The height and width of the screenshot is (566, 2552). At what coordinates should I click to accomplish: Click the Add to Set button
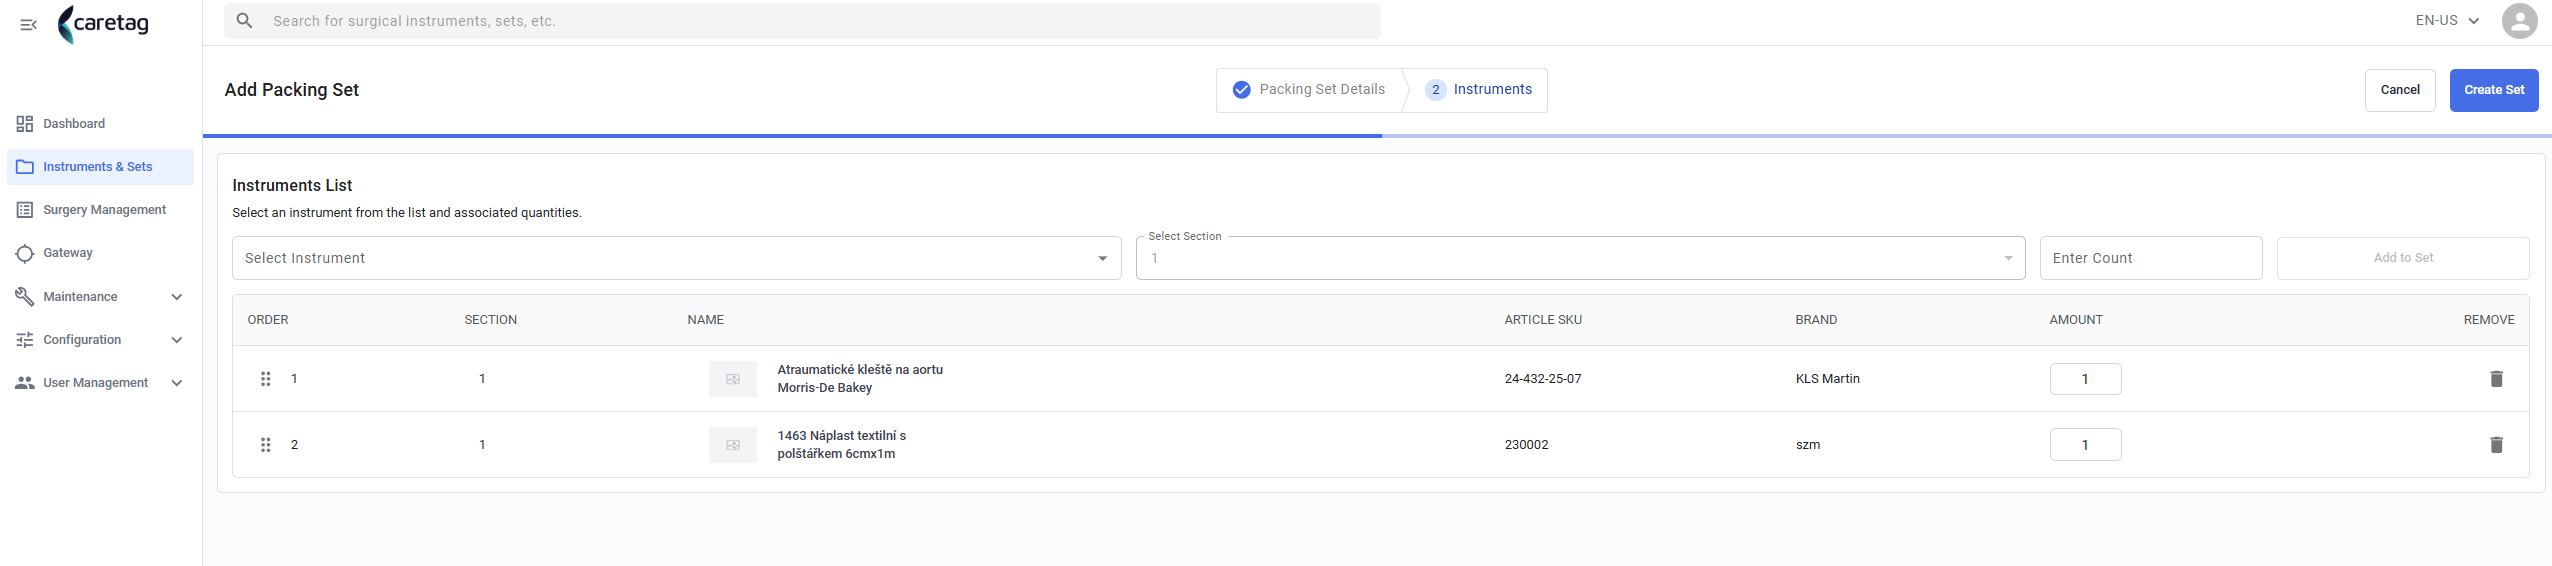(2402, 258)
